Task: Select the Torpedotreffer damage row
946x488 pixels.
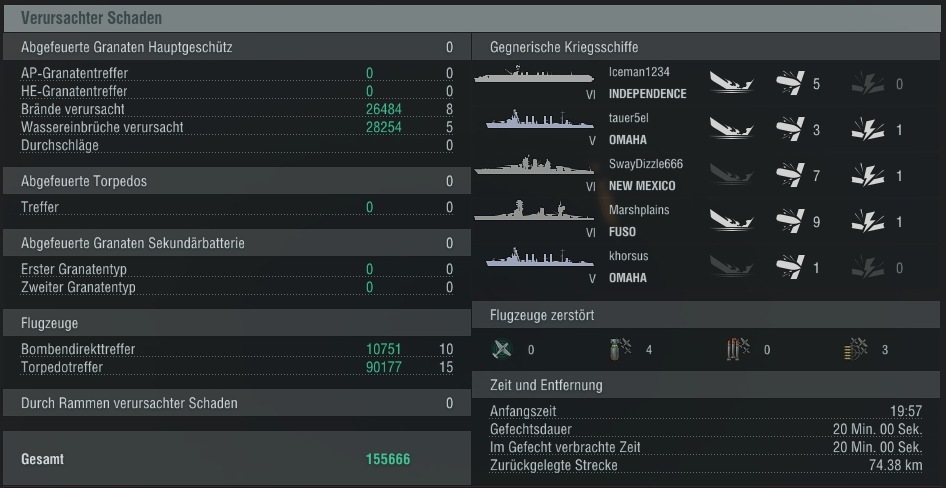Action: [x=236, y=367]
